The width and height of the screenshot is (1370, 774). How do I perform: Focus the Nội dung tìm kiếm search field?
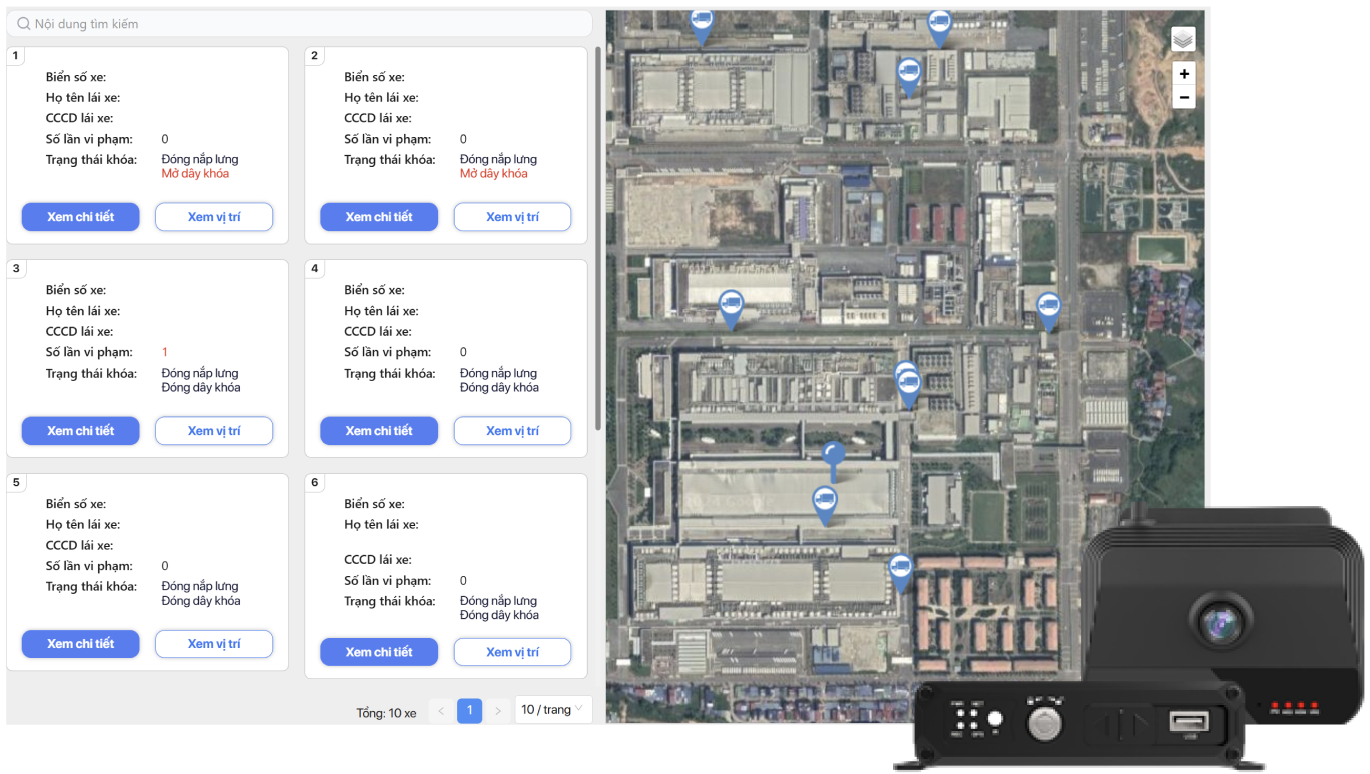(x=300, y=24)
